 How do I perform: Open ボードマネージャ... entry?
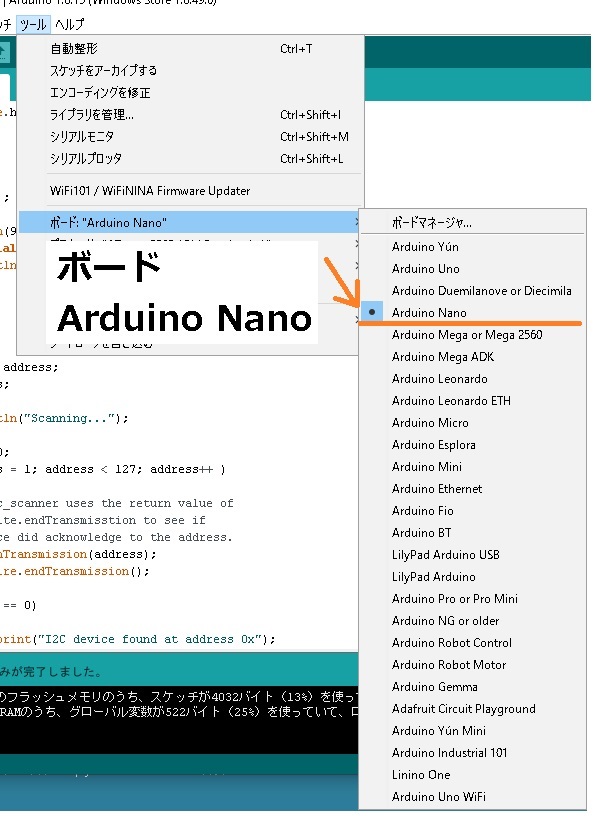(473, 223)
